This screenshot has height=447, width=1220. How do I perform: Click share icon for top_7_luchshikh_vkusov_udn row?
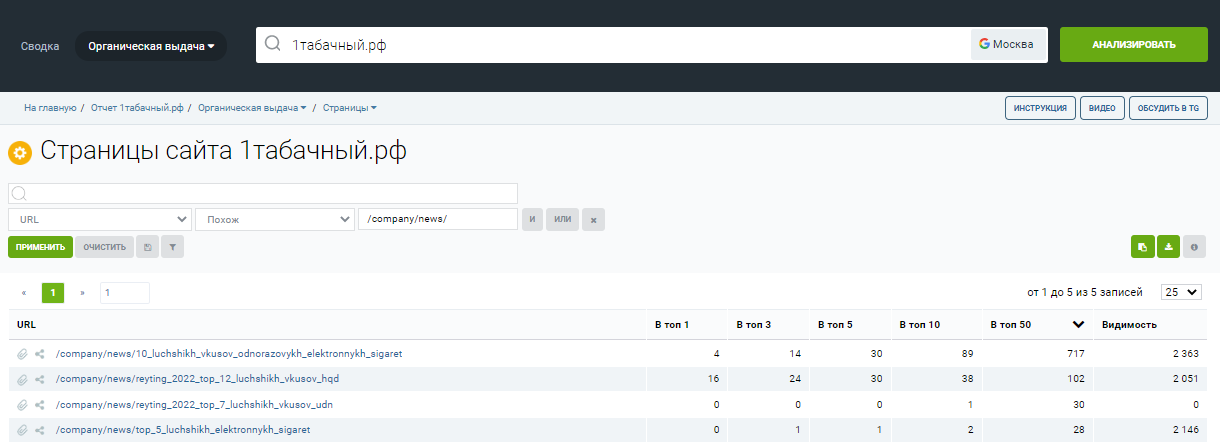40,404
